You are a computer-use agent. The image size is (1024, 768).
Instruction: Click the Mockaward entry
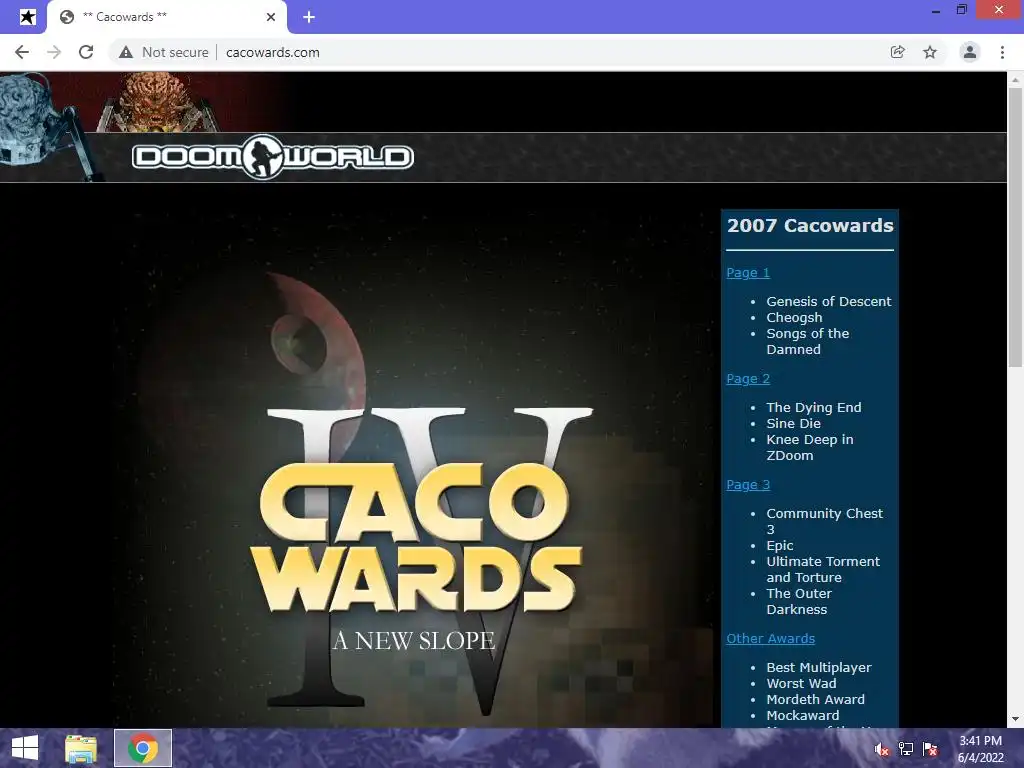(x=803, y=715)
